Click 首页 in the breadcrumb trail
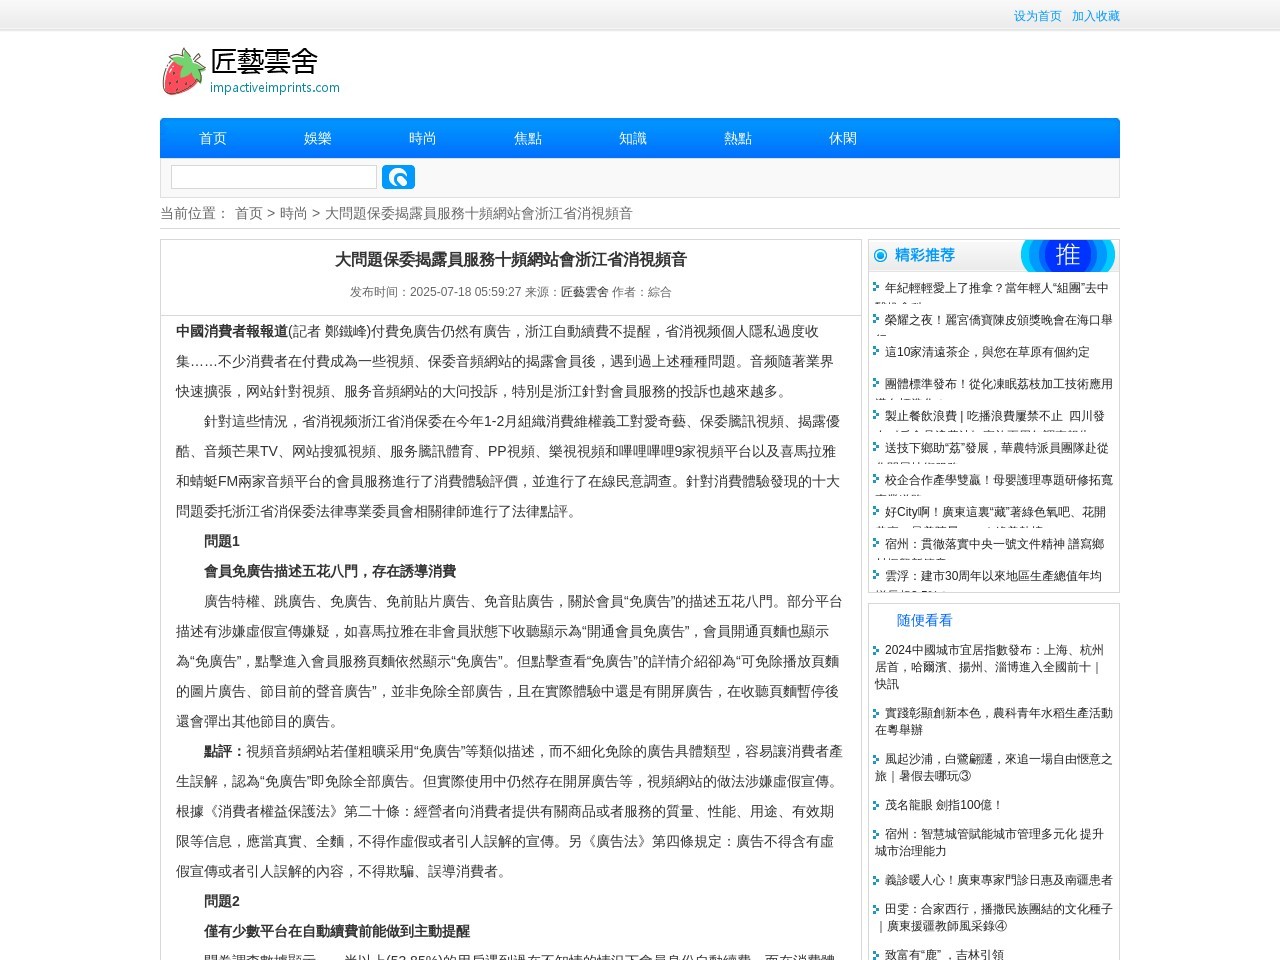The width and height of the screenshot is (1280, 960). coord(248,213)
